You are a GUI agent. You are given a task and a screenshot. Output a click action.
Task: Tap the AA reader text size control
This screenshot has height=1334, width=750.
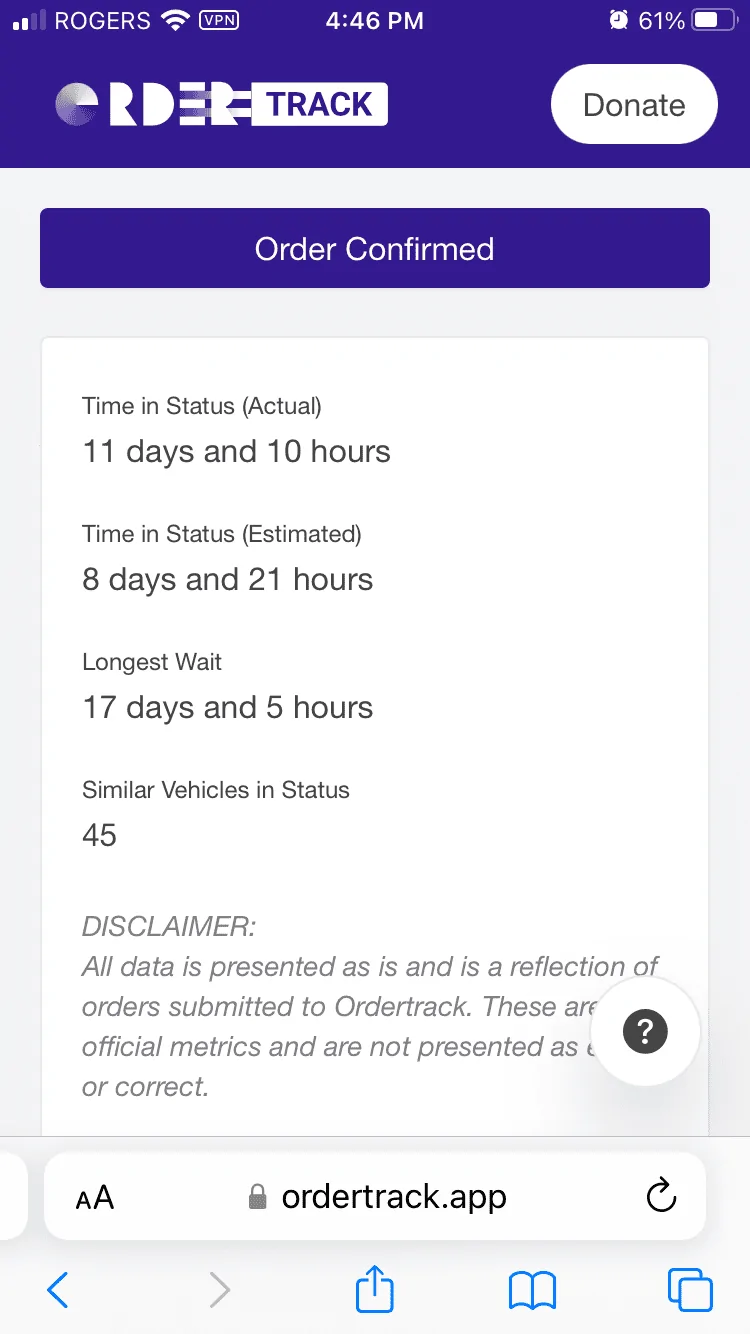pos(95,1197)
